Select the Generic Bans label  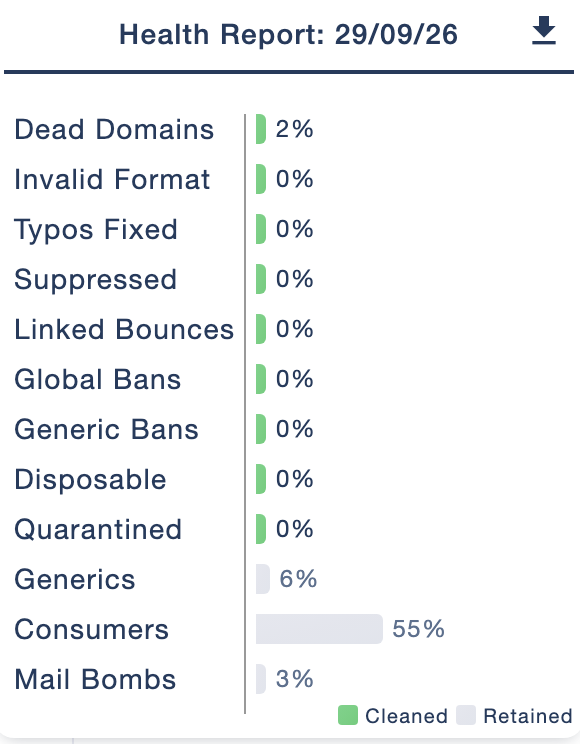[x=106, y=429]
